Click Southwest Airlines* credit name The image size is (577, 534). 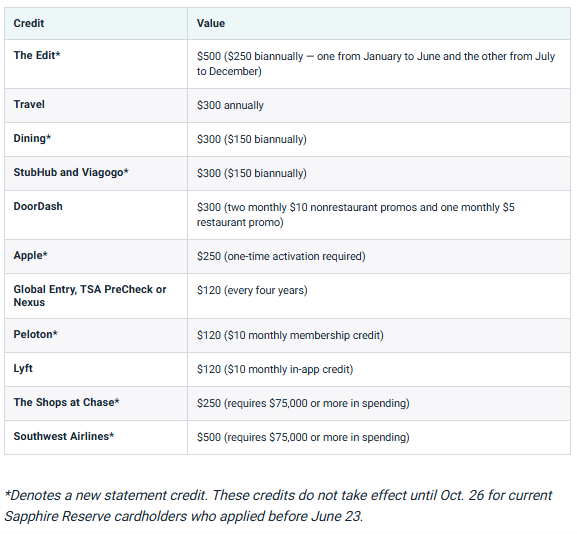[64, 436]
